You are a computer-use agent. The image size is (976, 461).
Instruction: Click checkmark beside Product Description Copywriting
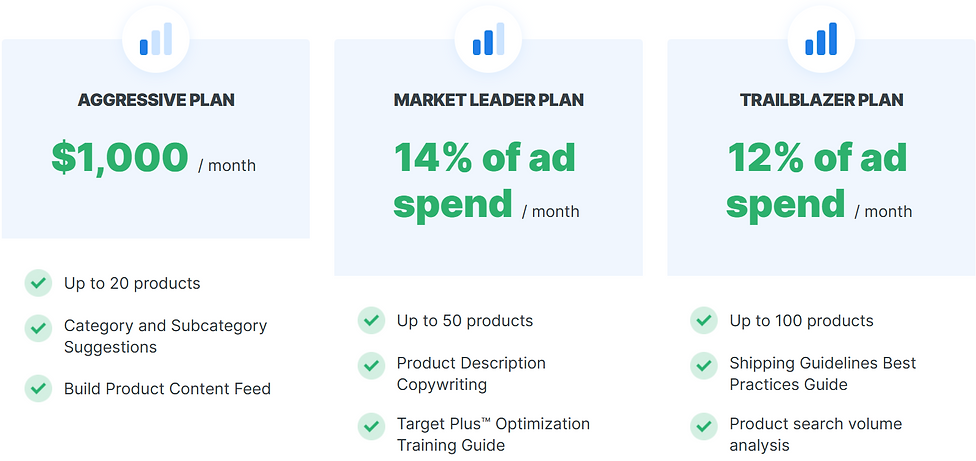coord(371,364)
